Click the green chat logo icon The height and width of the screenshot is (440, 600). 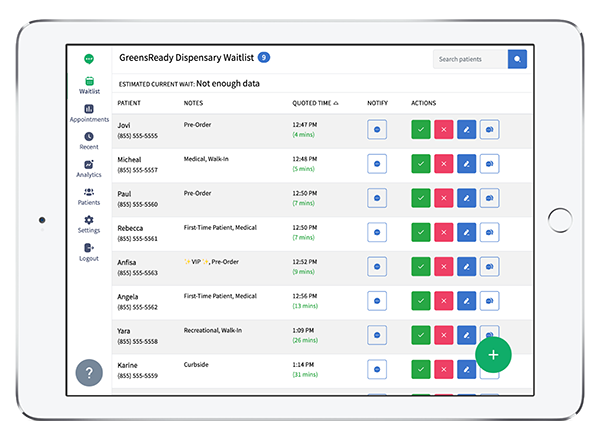point(89,59)
